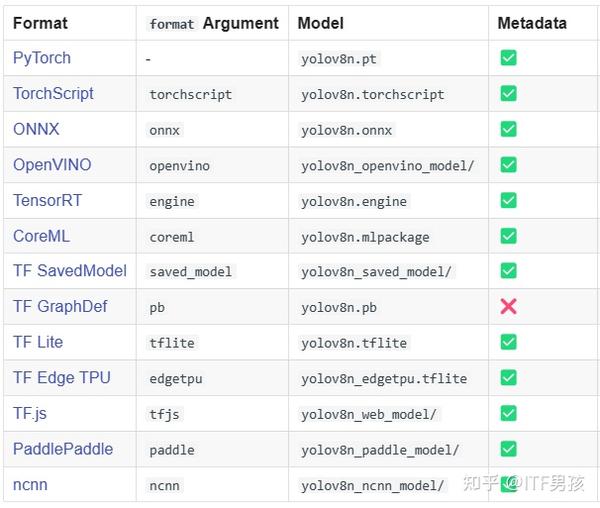
Task: Click the OpenVINO metadata checkmark
Action: pos(508,165)
